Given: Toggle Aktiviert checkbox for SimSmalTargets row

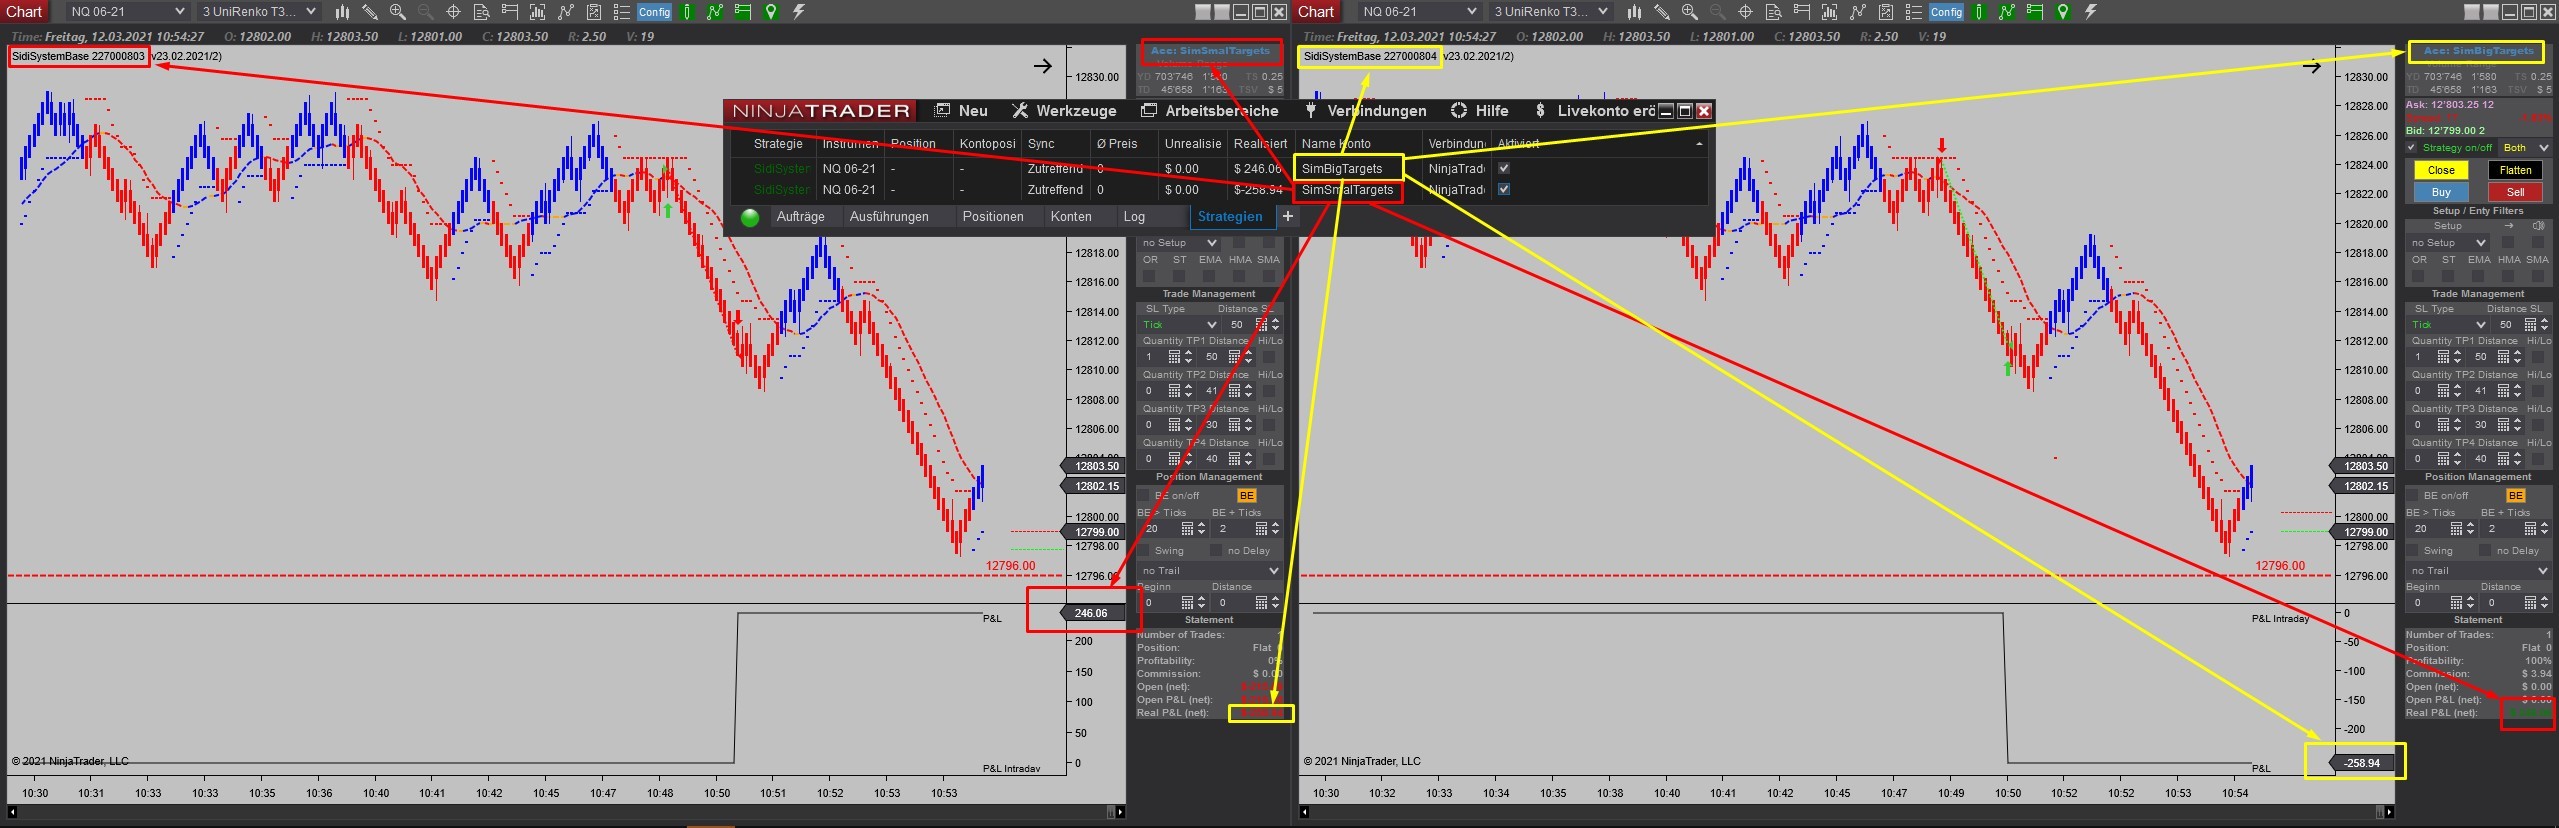Looking at the screenshot, I should (x=1504, y=190).
